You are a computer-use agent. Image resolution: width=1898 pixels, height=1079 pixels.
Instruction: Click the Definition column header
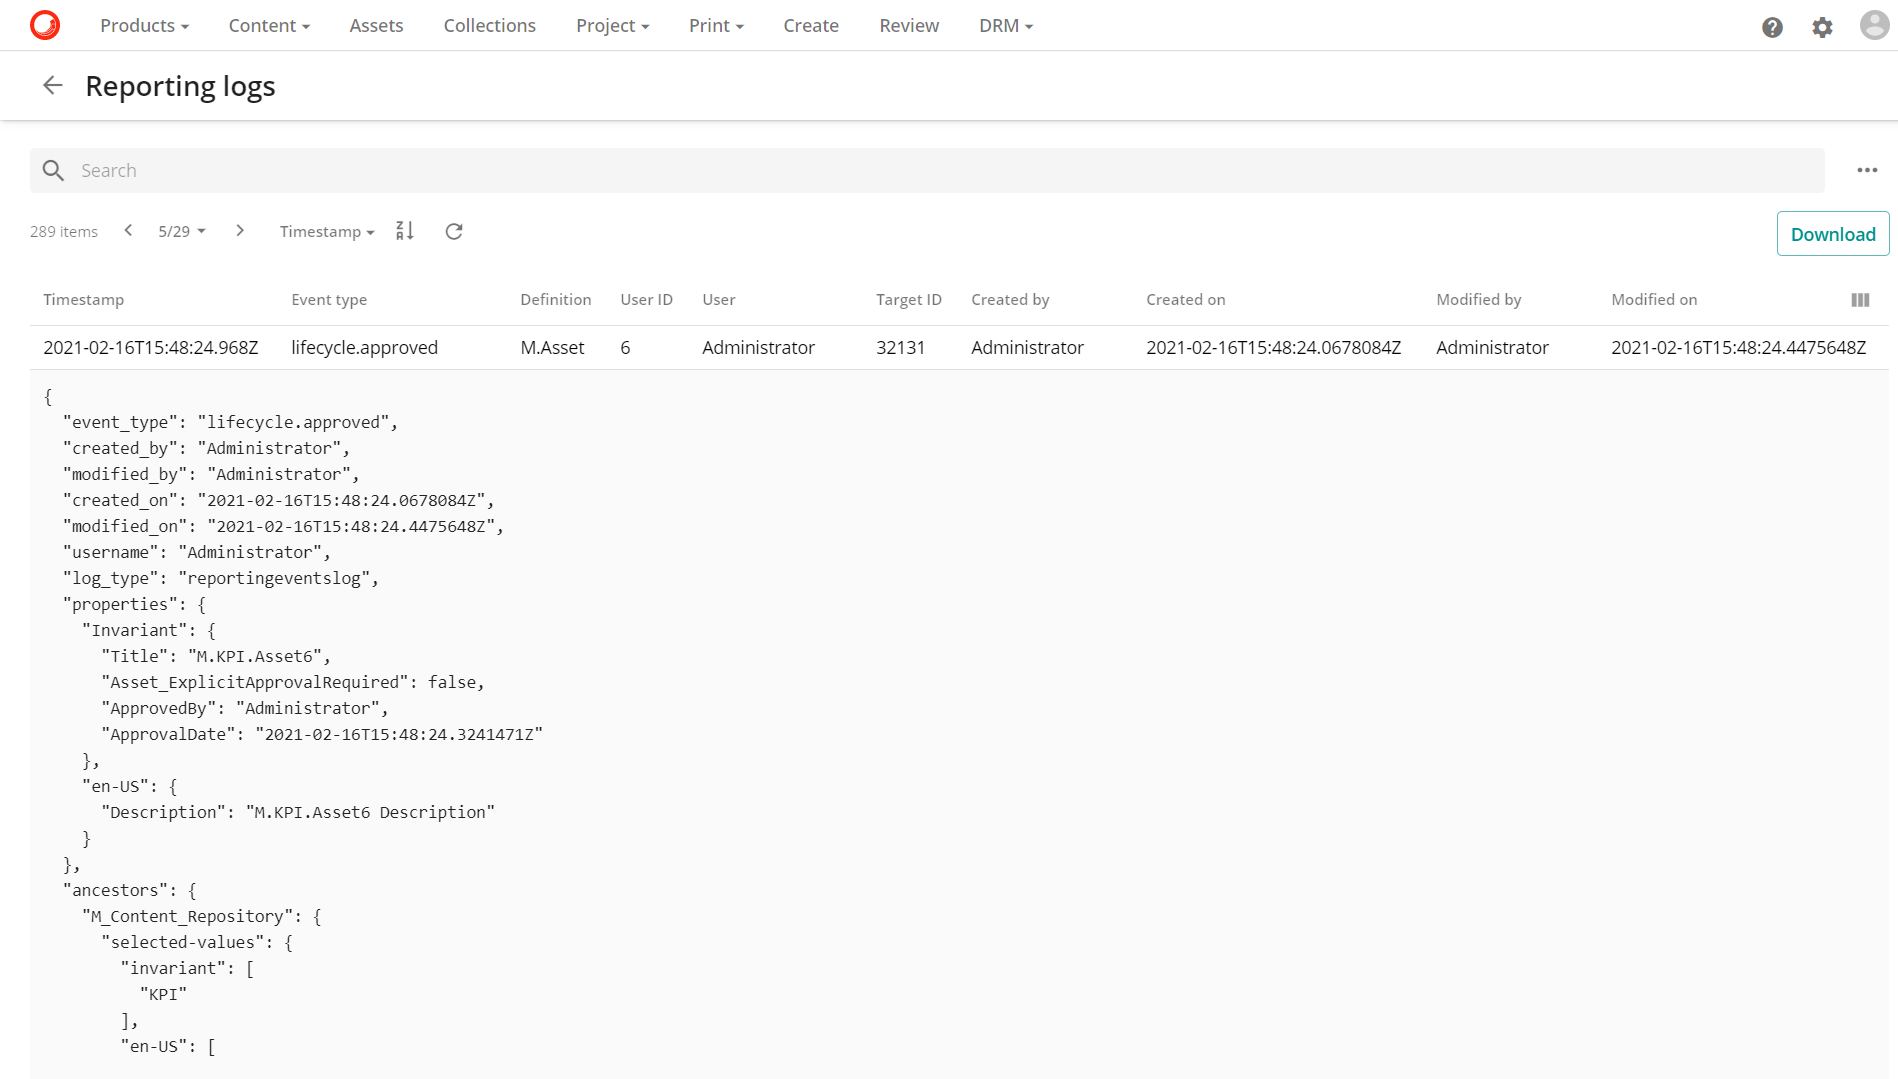[x=556, y=300]
